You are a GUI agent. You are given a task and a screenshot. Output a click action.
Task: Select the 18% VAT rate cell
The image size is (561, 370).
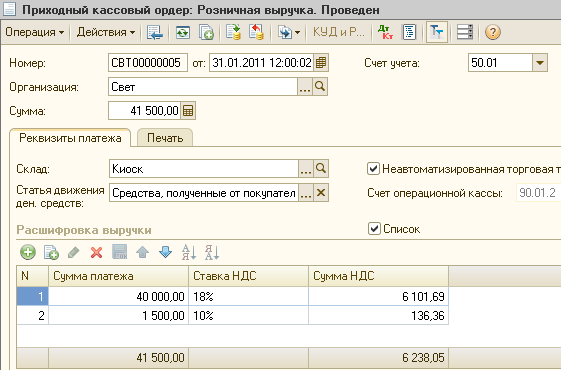249,296
